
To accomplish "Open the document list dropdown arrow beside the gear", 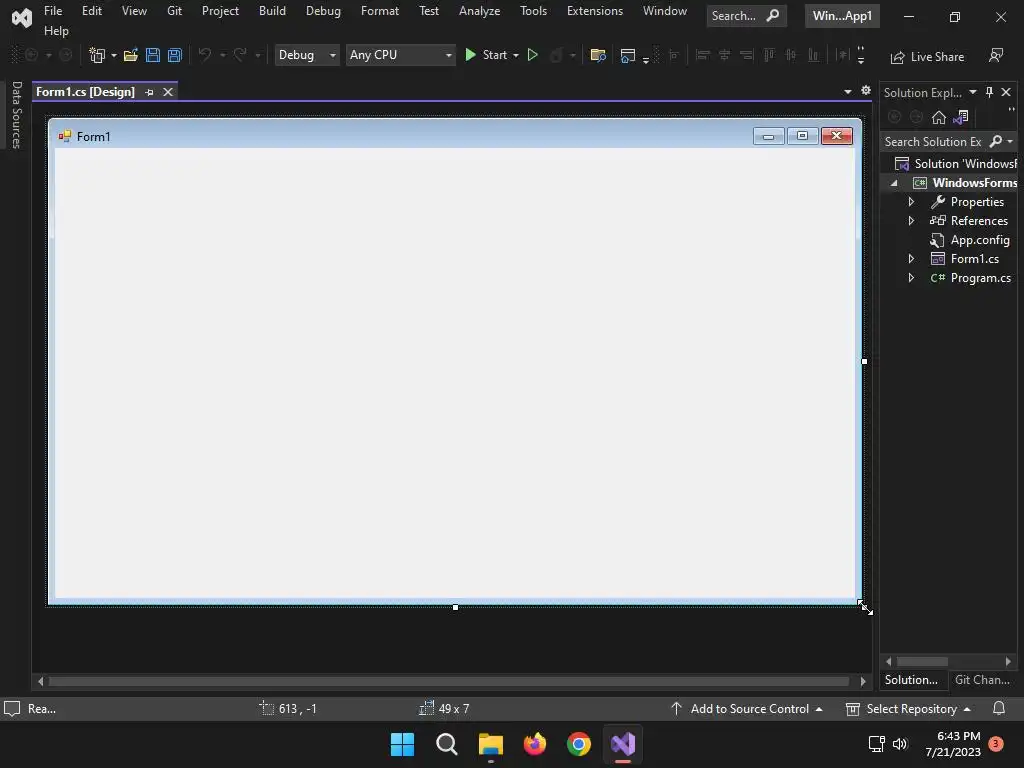I will pyautogui.click(x=848, y=91).
